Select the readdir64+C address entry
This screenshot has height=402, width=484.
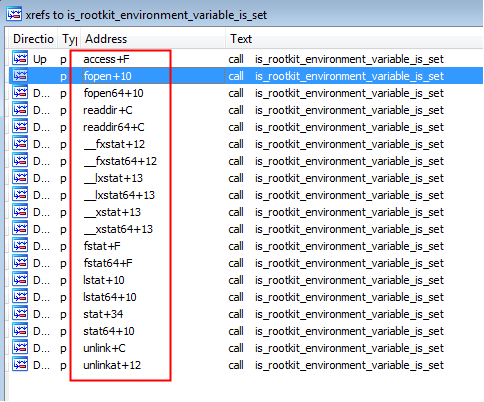(113, 127)
